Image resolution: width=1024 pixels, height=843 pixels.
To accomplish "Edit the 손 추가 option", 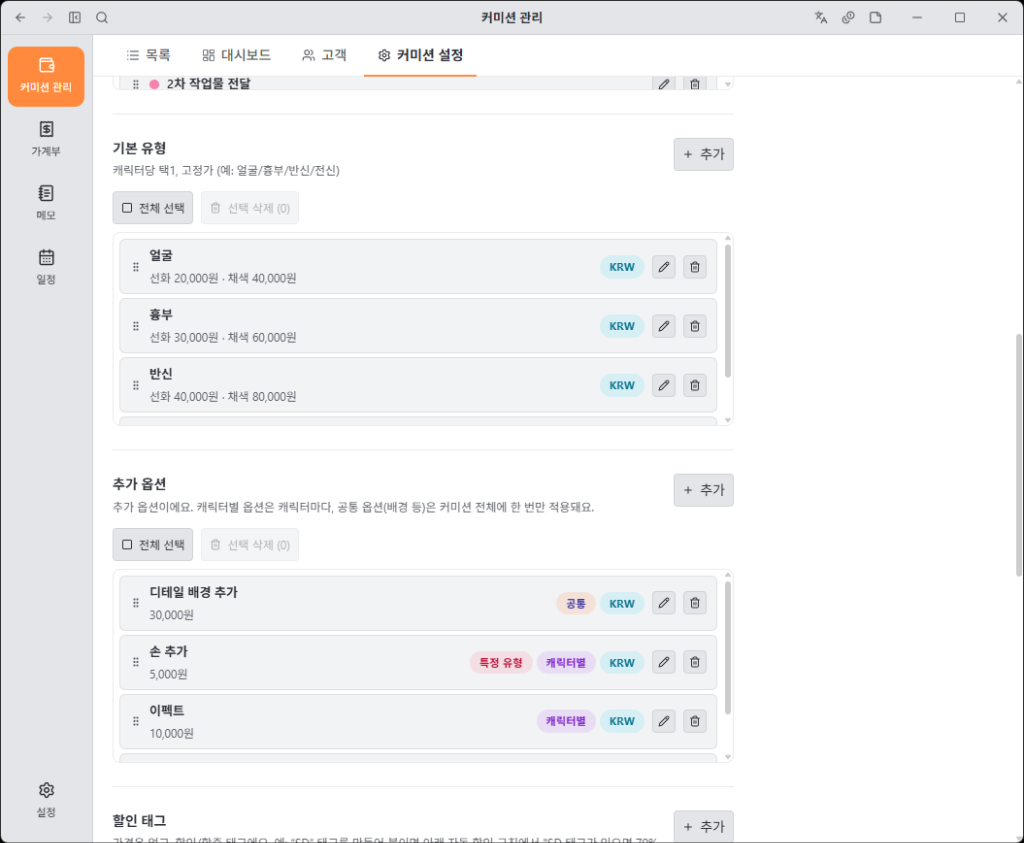I will click(x=664, y=663).
